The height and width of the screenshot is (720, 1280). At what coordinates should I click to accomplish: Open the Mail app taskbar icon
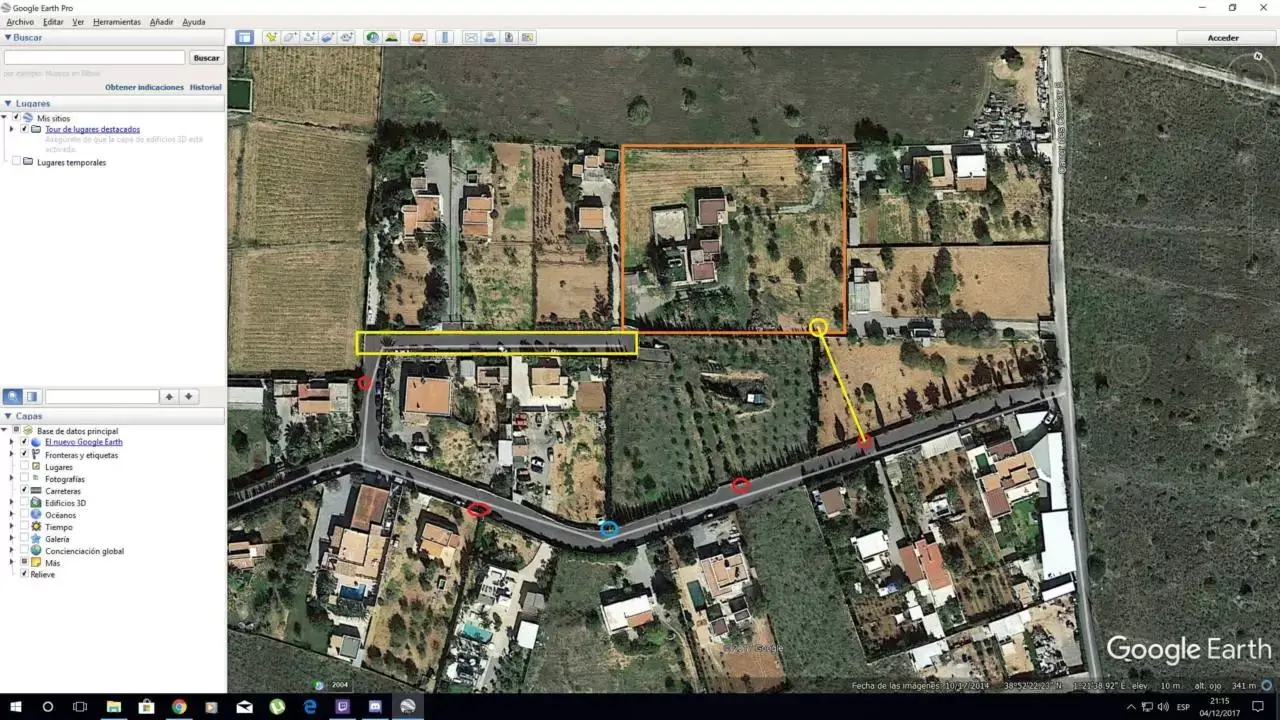point(244,707)
